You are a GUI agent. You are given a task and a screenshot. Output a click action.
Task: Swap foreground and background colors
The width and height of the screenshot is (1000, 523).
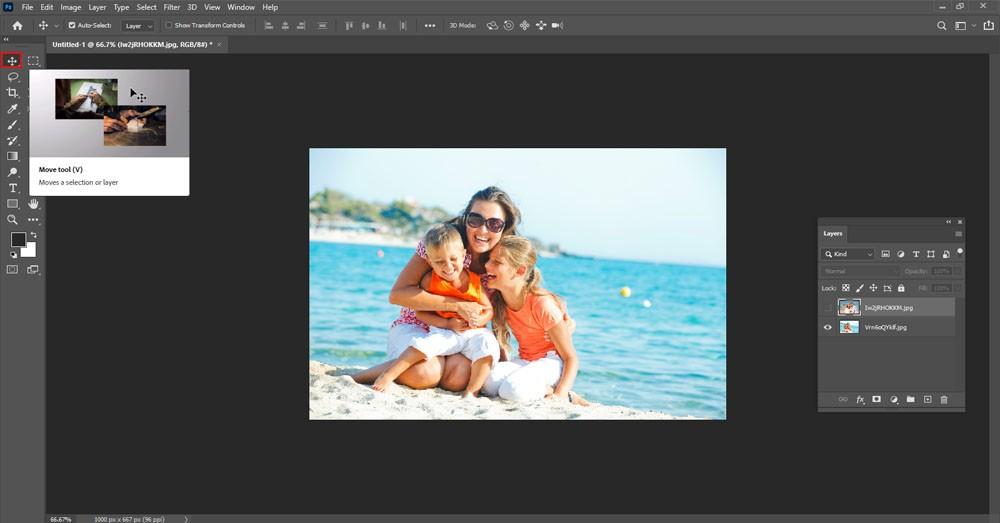[33, 235]
